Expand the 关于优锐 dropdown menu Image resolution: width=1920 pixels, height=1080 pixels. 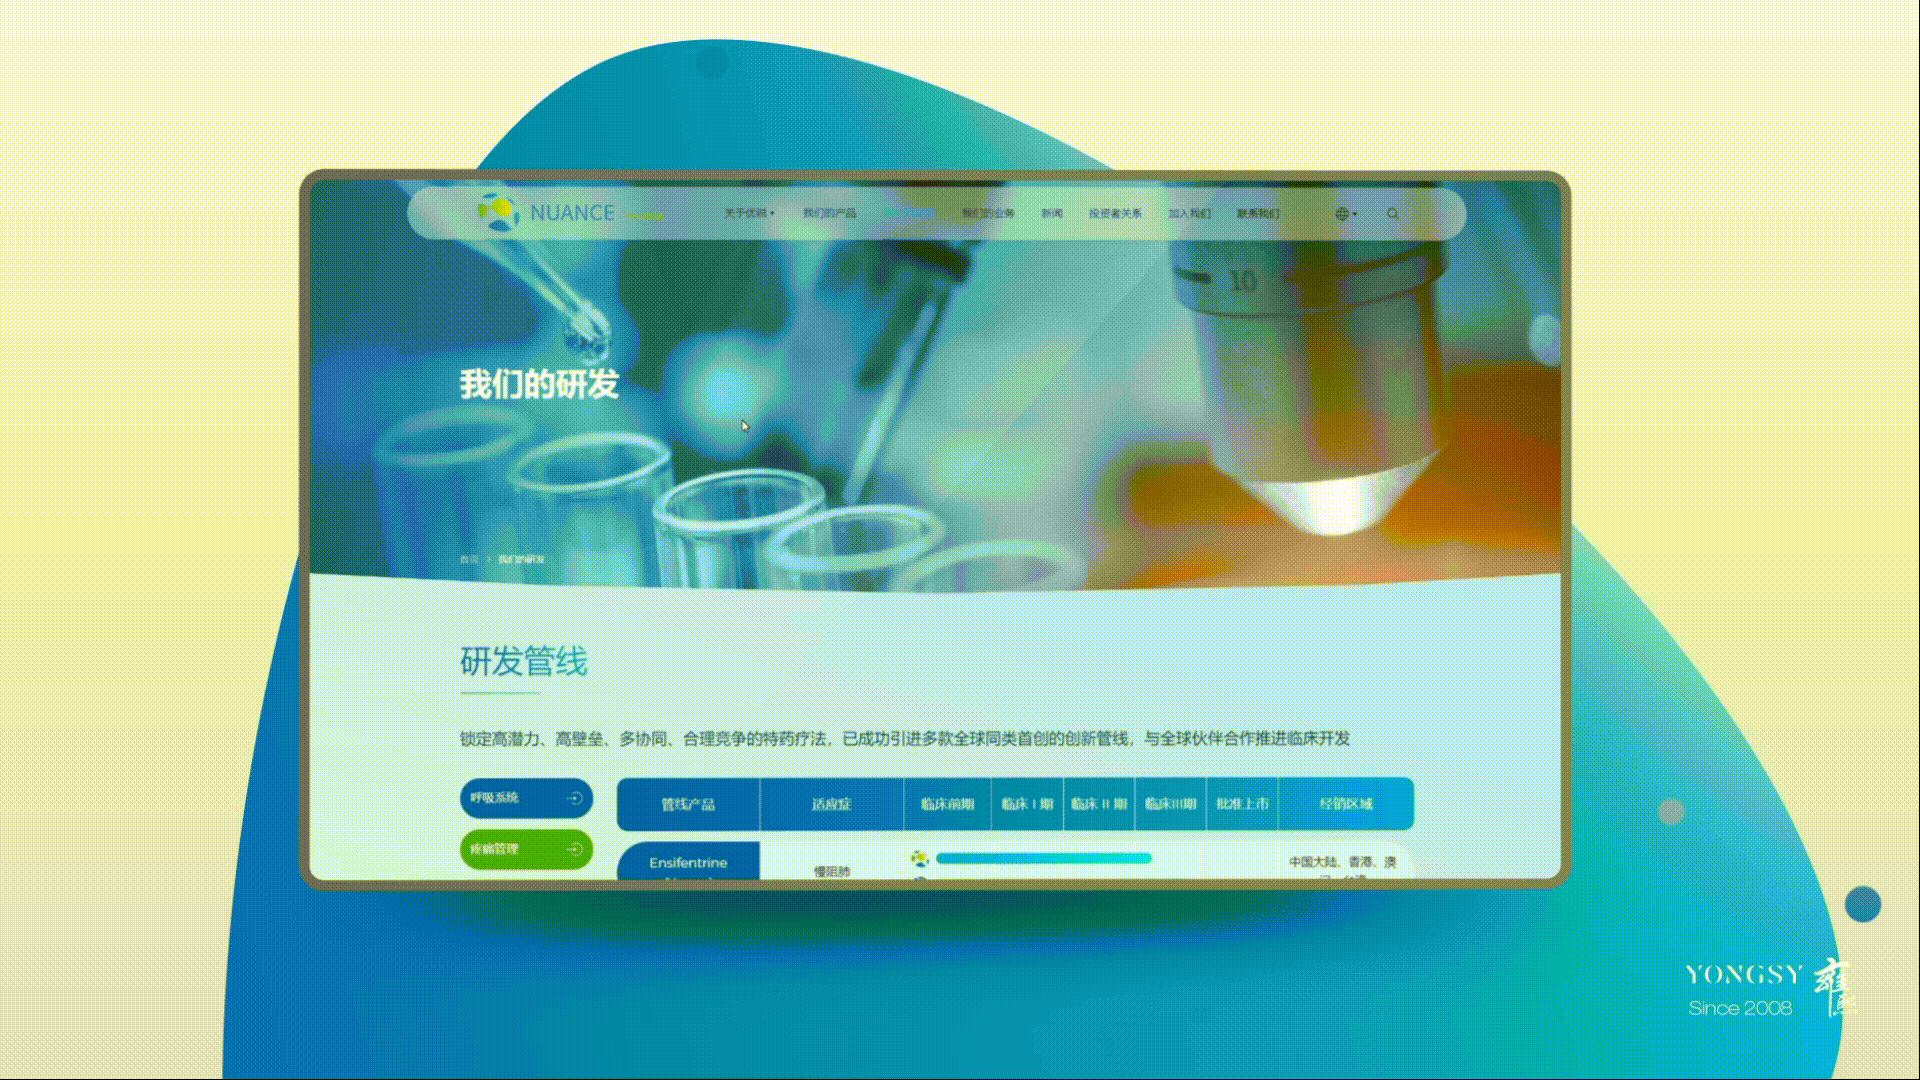(x=749, y=213)
